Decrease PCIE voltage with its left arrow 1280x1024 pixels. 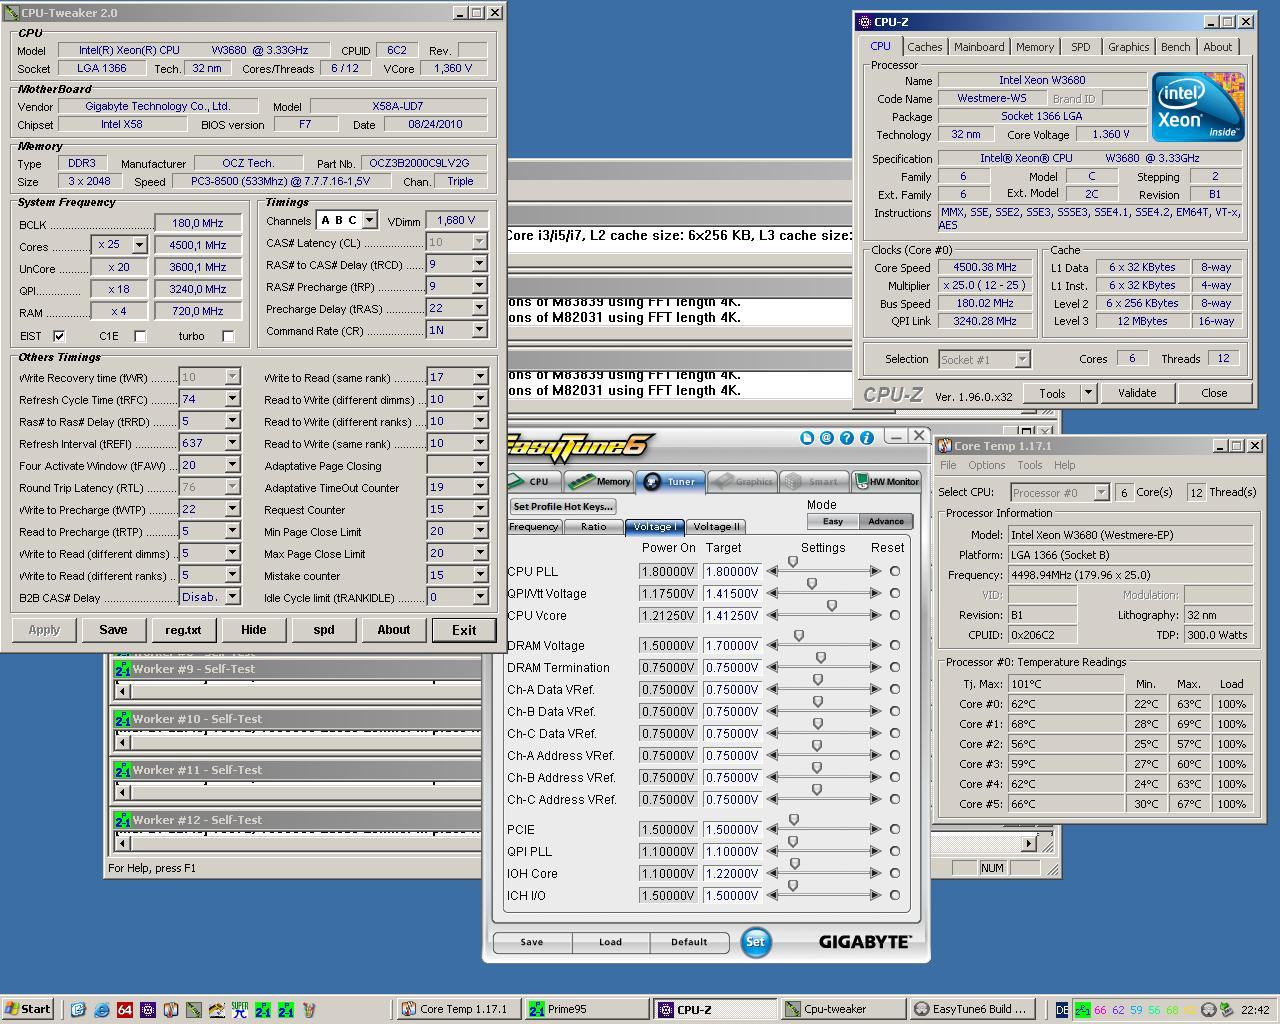772,830
